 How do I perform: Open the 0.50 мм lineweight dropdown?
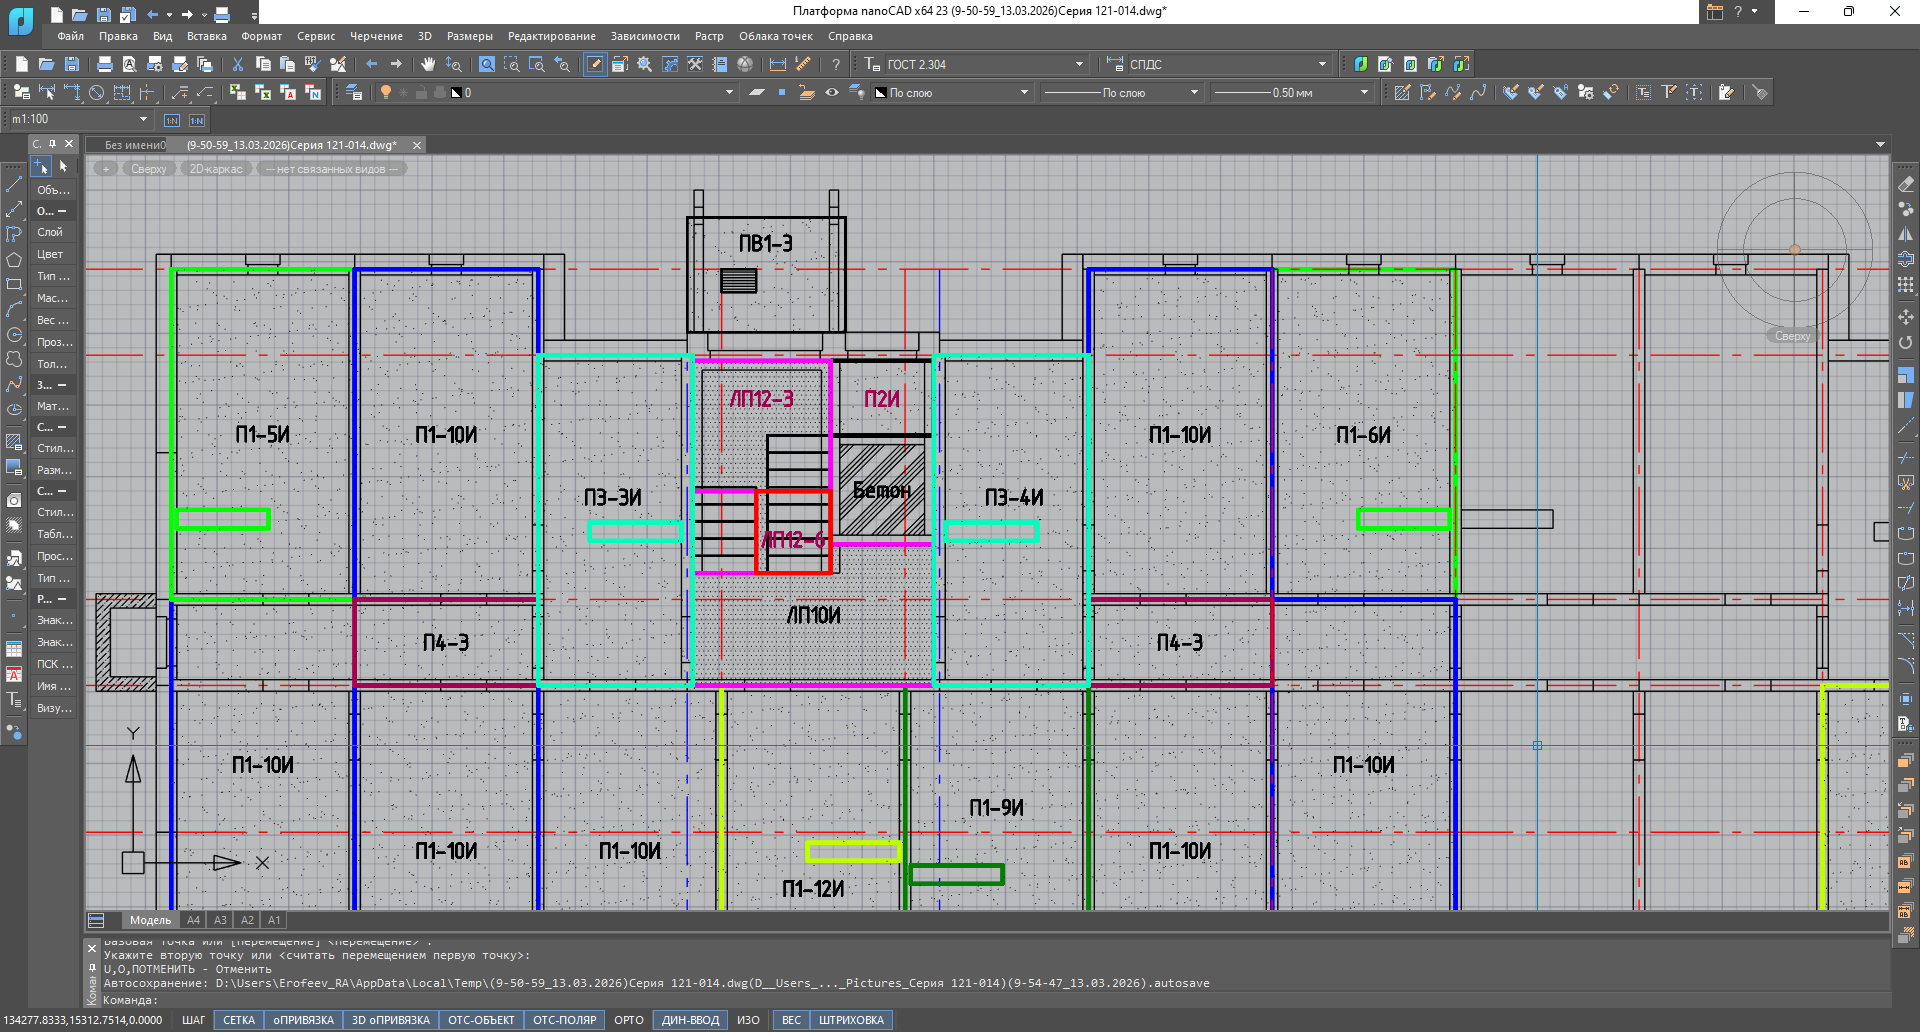[x=1364, y=92]
